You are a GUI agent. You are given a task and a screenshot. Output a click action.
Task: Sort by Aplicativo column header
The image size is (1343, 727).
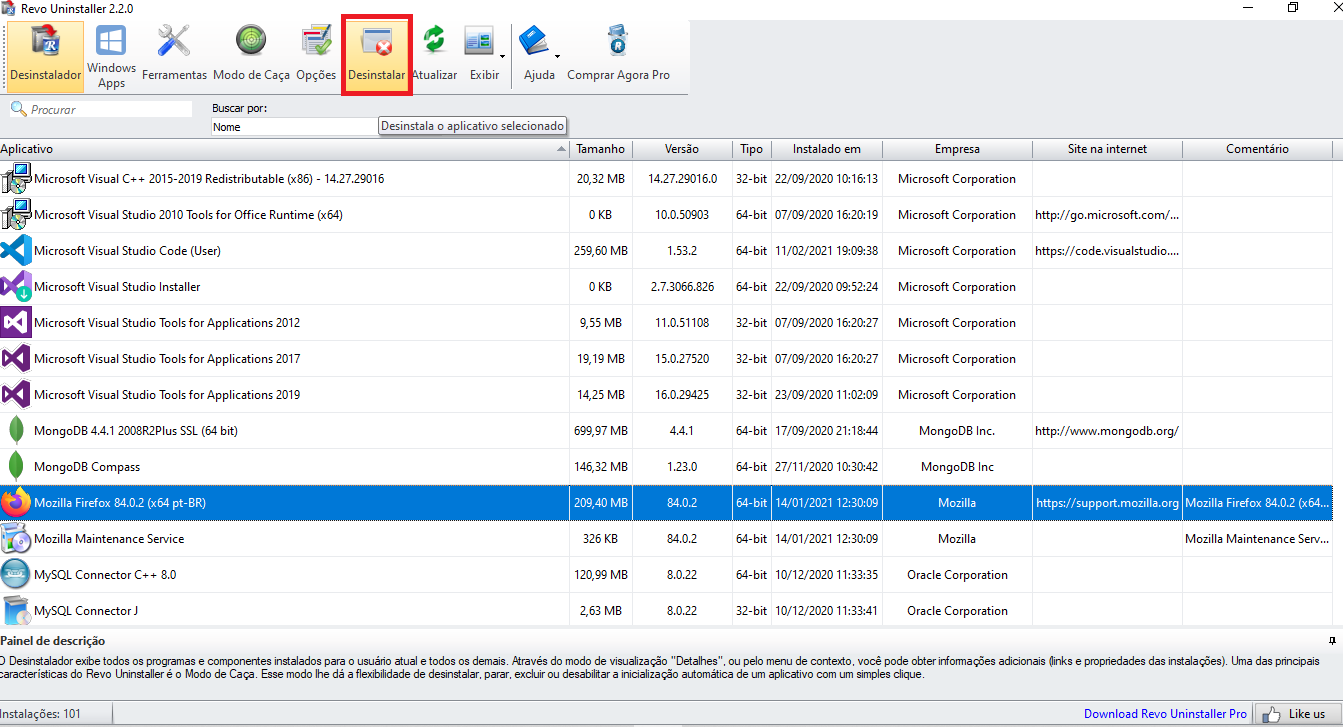[285, 149]
